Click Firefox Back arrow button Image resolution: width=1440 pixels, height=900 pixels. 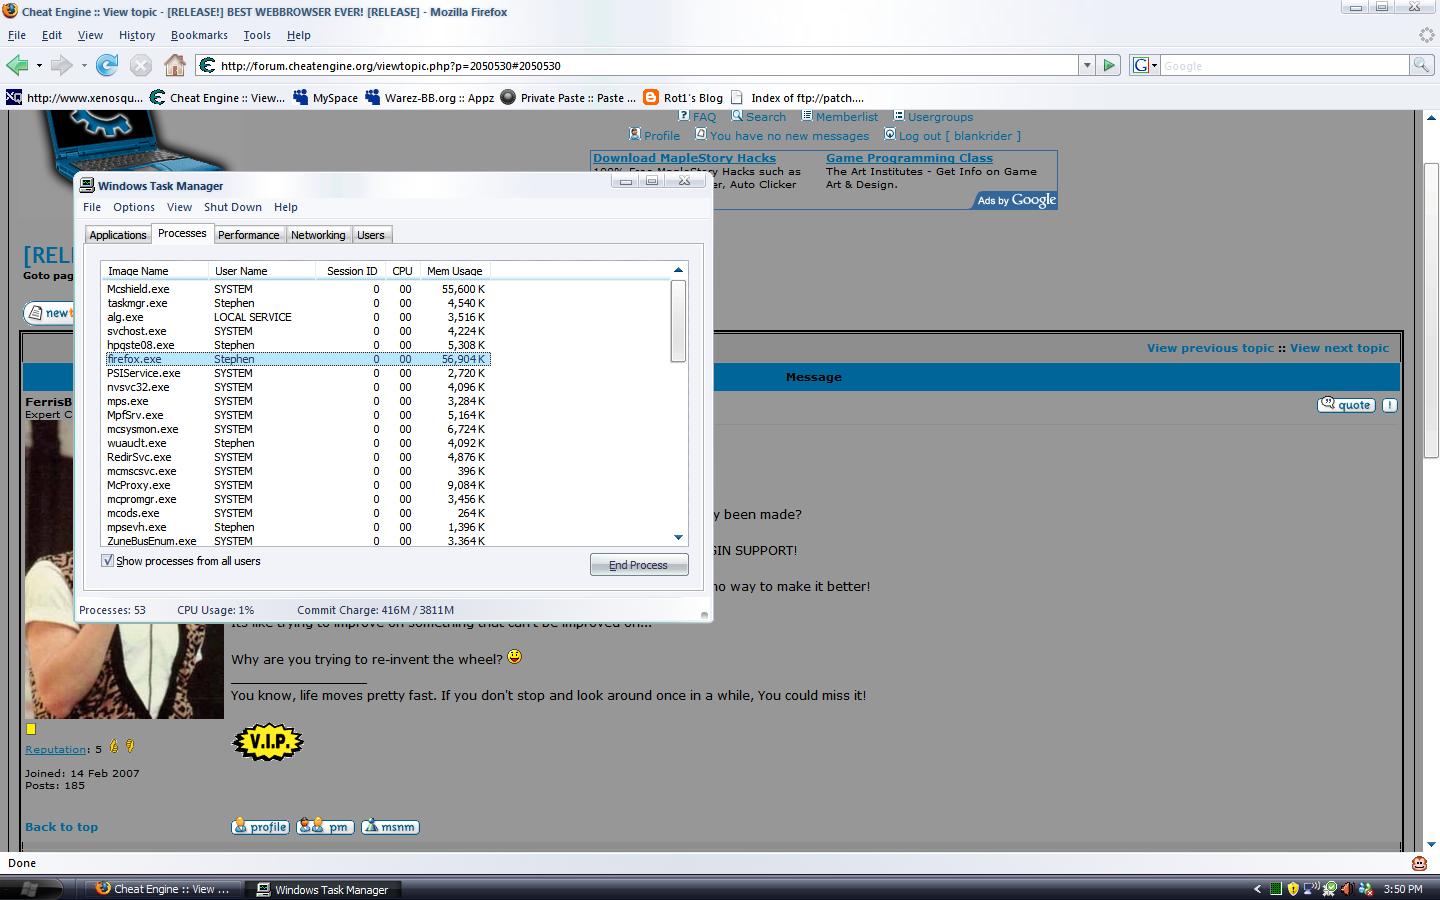point(17,65)
